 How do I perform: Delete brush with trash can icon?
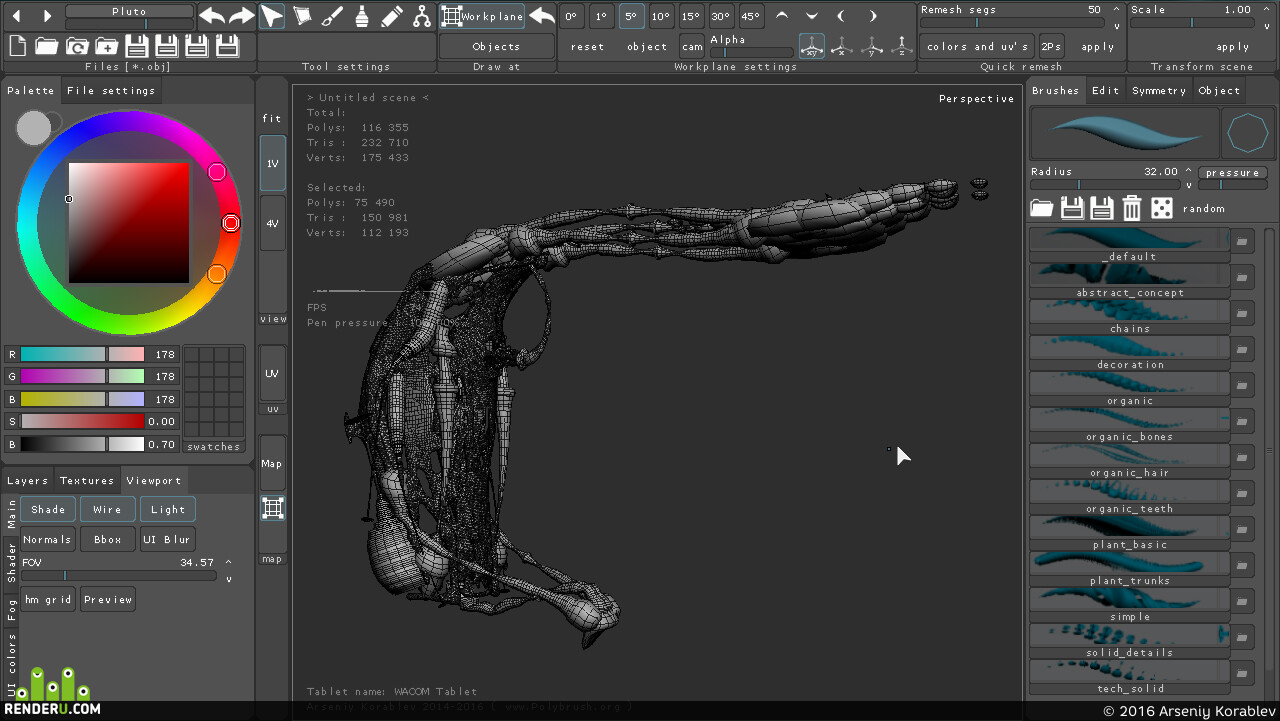[x=1131, y=208]
